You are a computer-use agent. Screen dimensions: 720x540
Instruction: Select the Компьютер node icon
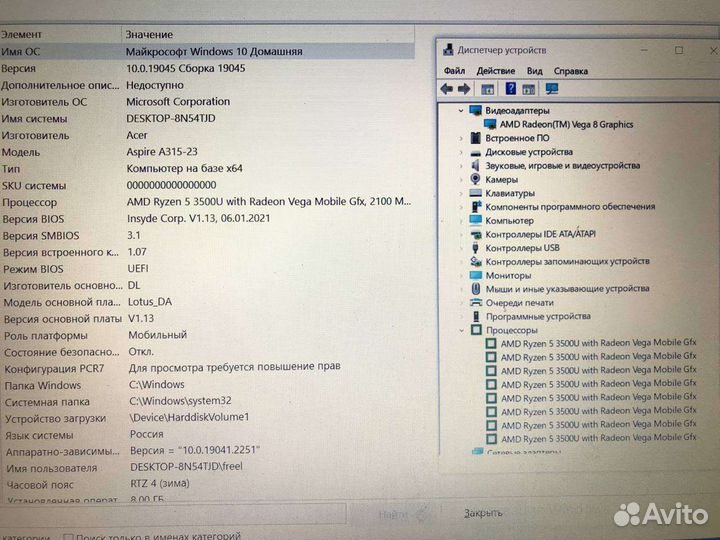point(476,220)
